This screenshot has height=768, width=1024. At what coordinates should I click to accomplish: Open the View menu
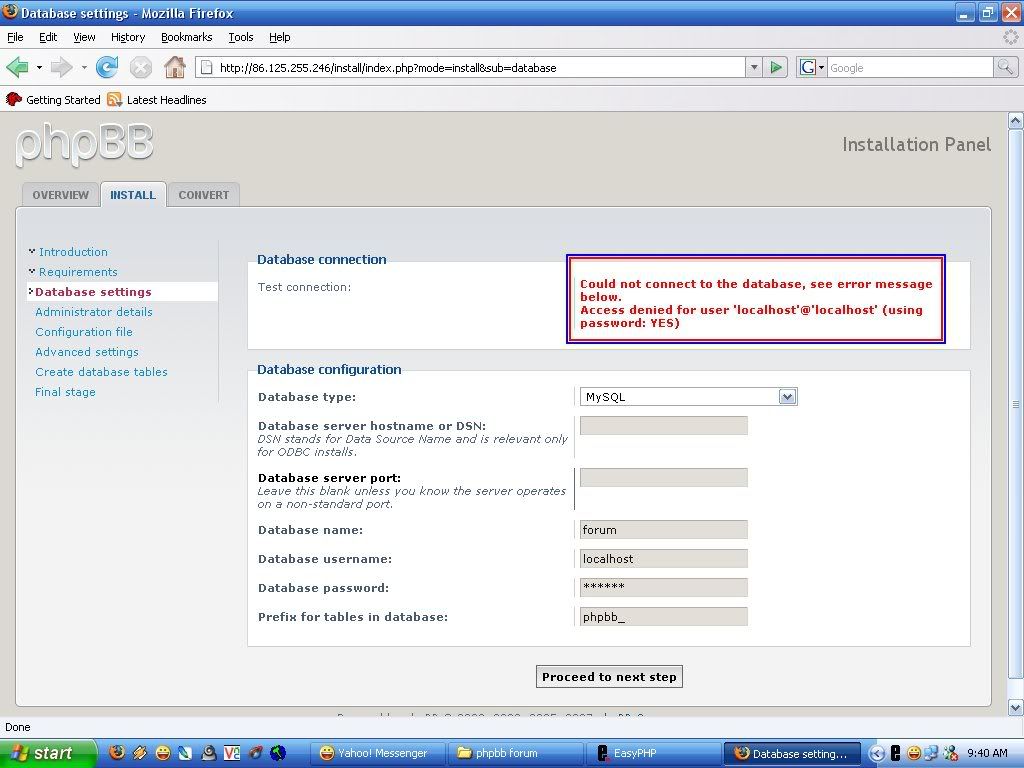(84, 37)
